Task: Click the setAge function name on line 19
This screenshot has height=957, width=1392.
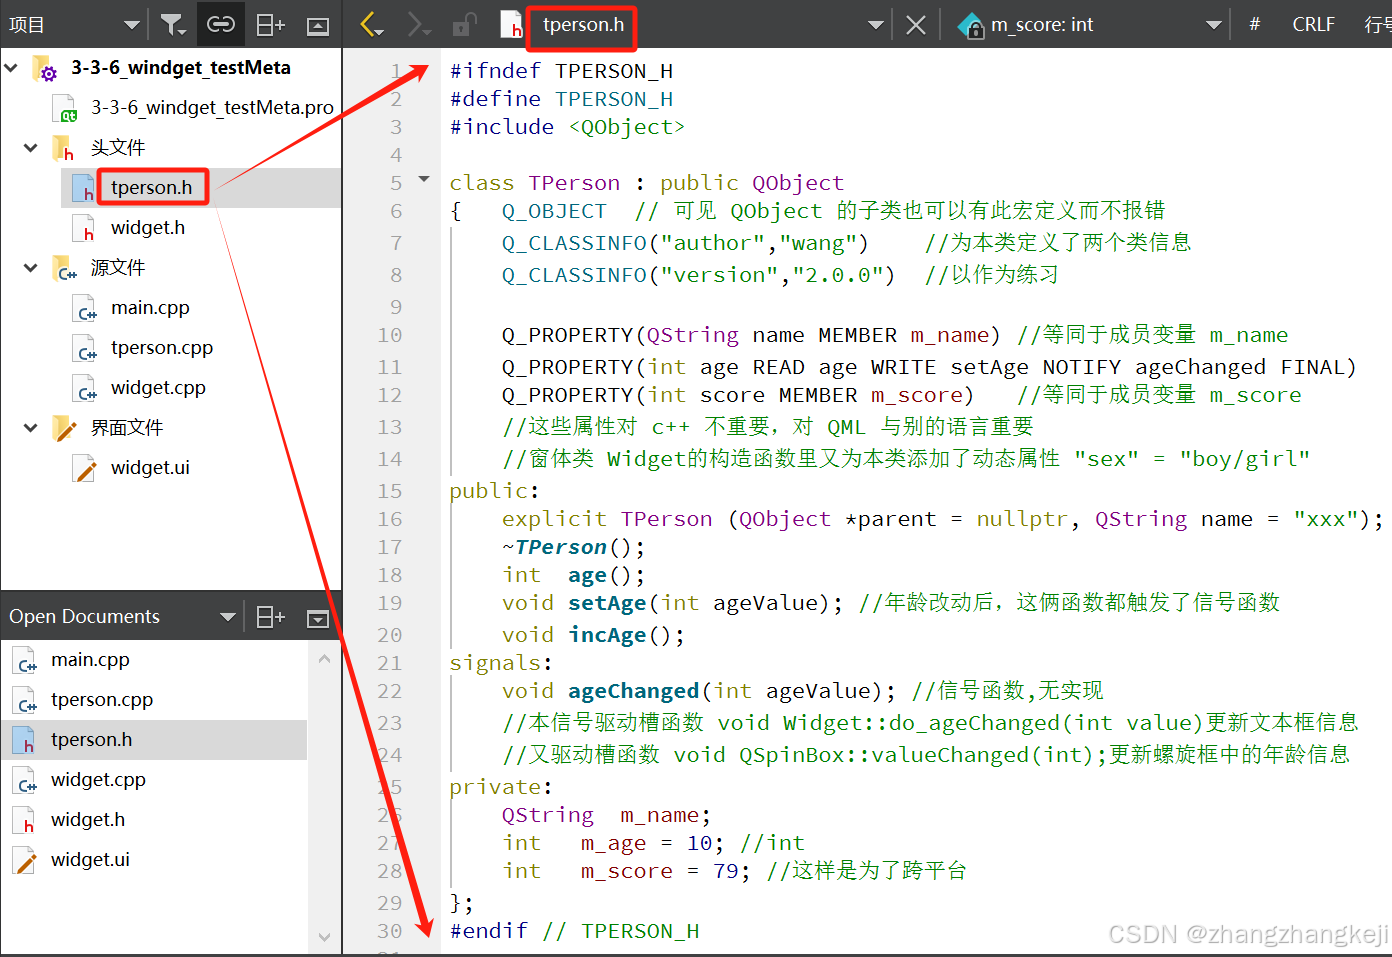Action: (x=607, y=603)
